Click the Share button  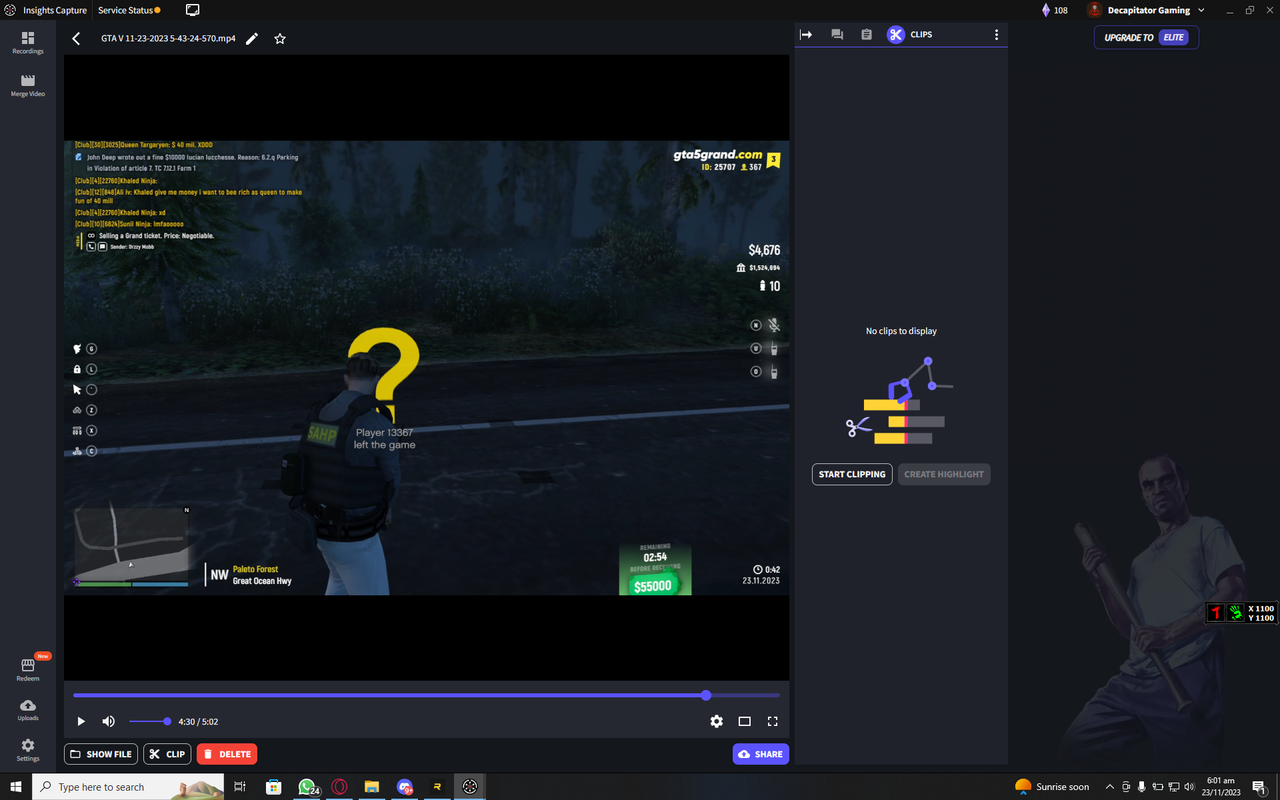[x=760, y=754]
